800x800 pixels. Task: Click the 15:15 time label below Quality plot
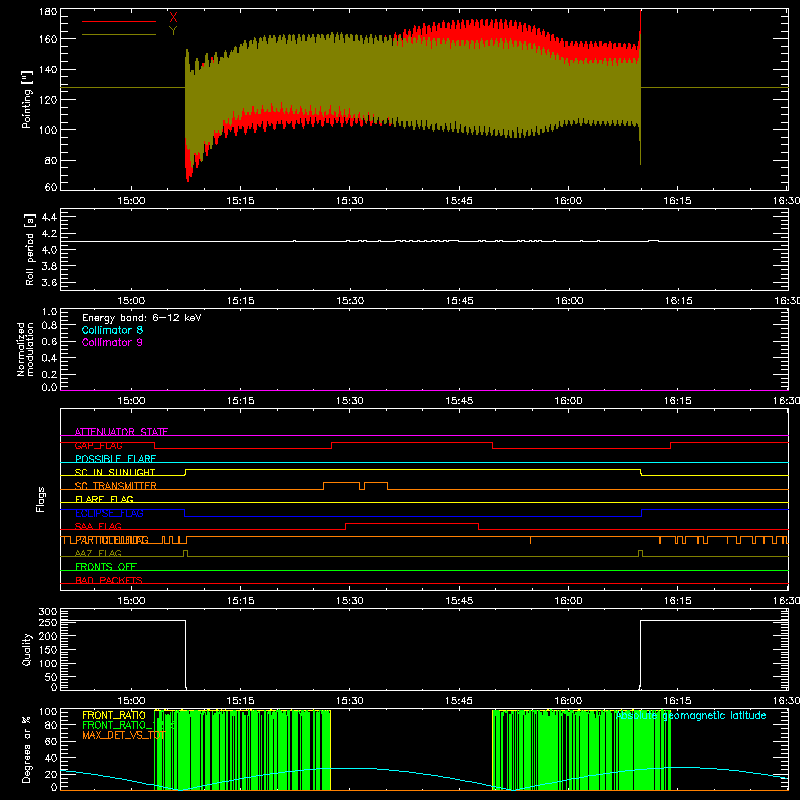click(241, 701)
